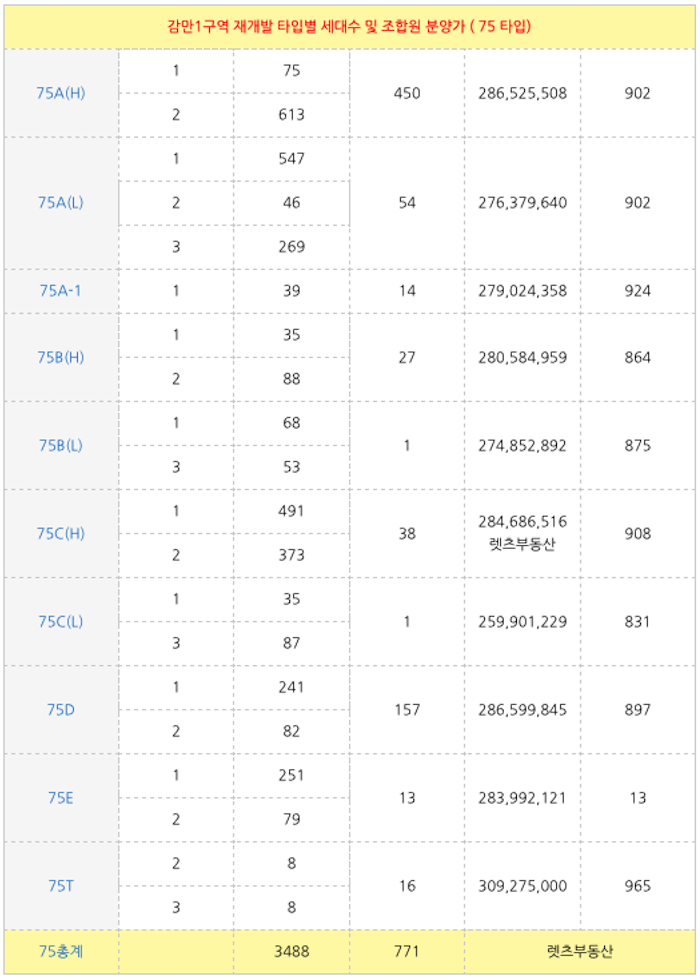Select the 965 value in 75T row

pos(638,885)
